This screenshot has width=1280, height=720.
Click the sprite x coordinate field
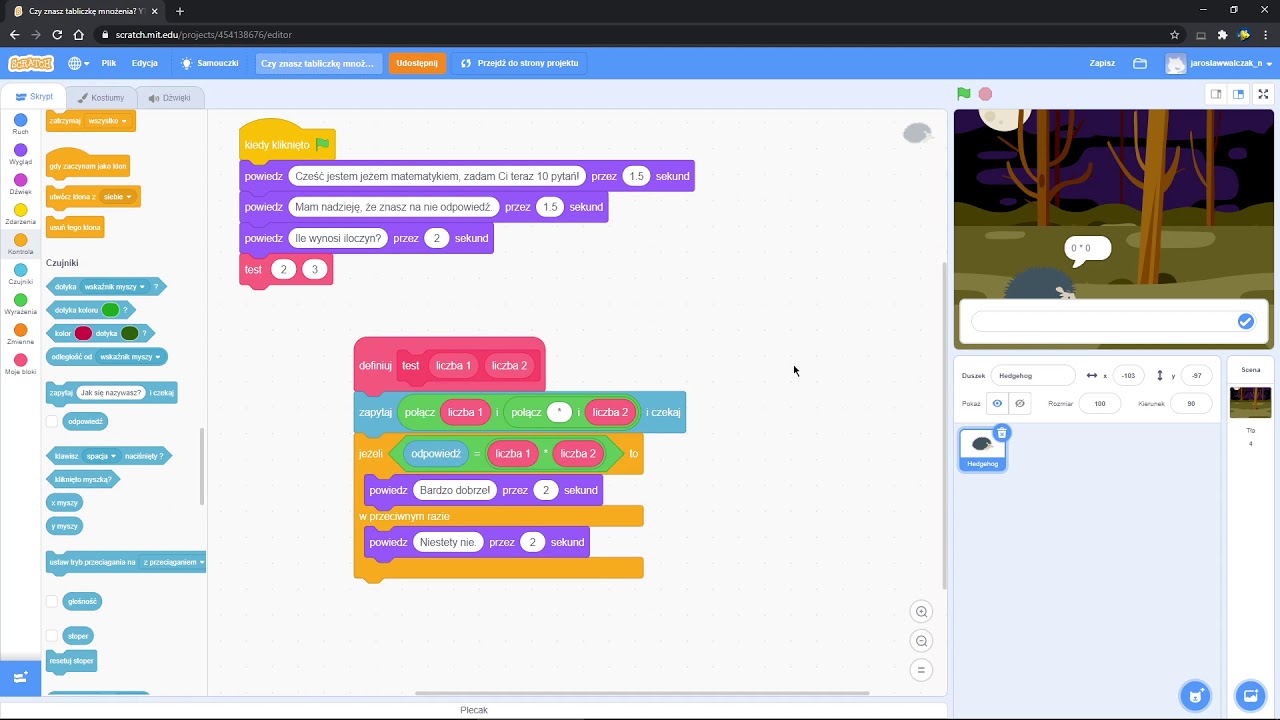tap(1128, 376)
